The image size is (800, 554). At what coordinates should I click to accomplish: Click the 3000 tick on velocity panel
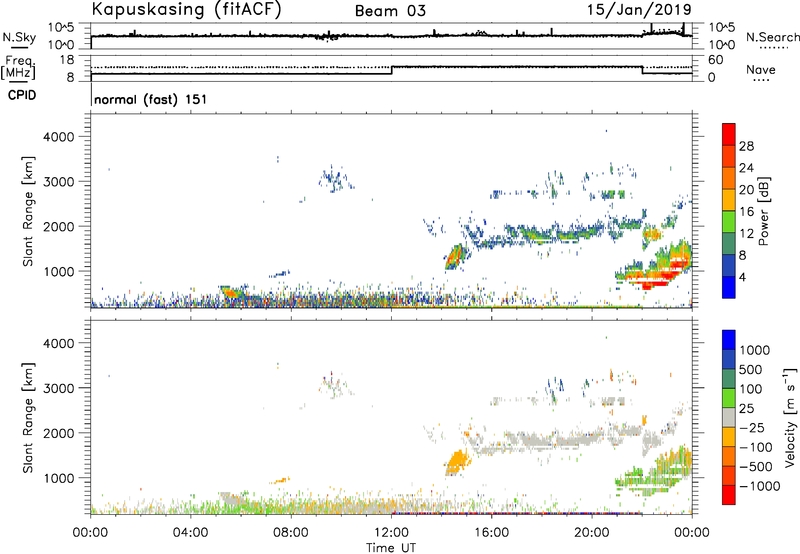[59, 388]
